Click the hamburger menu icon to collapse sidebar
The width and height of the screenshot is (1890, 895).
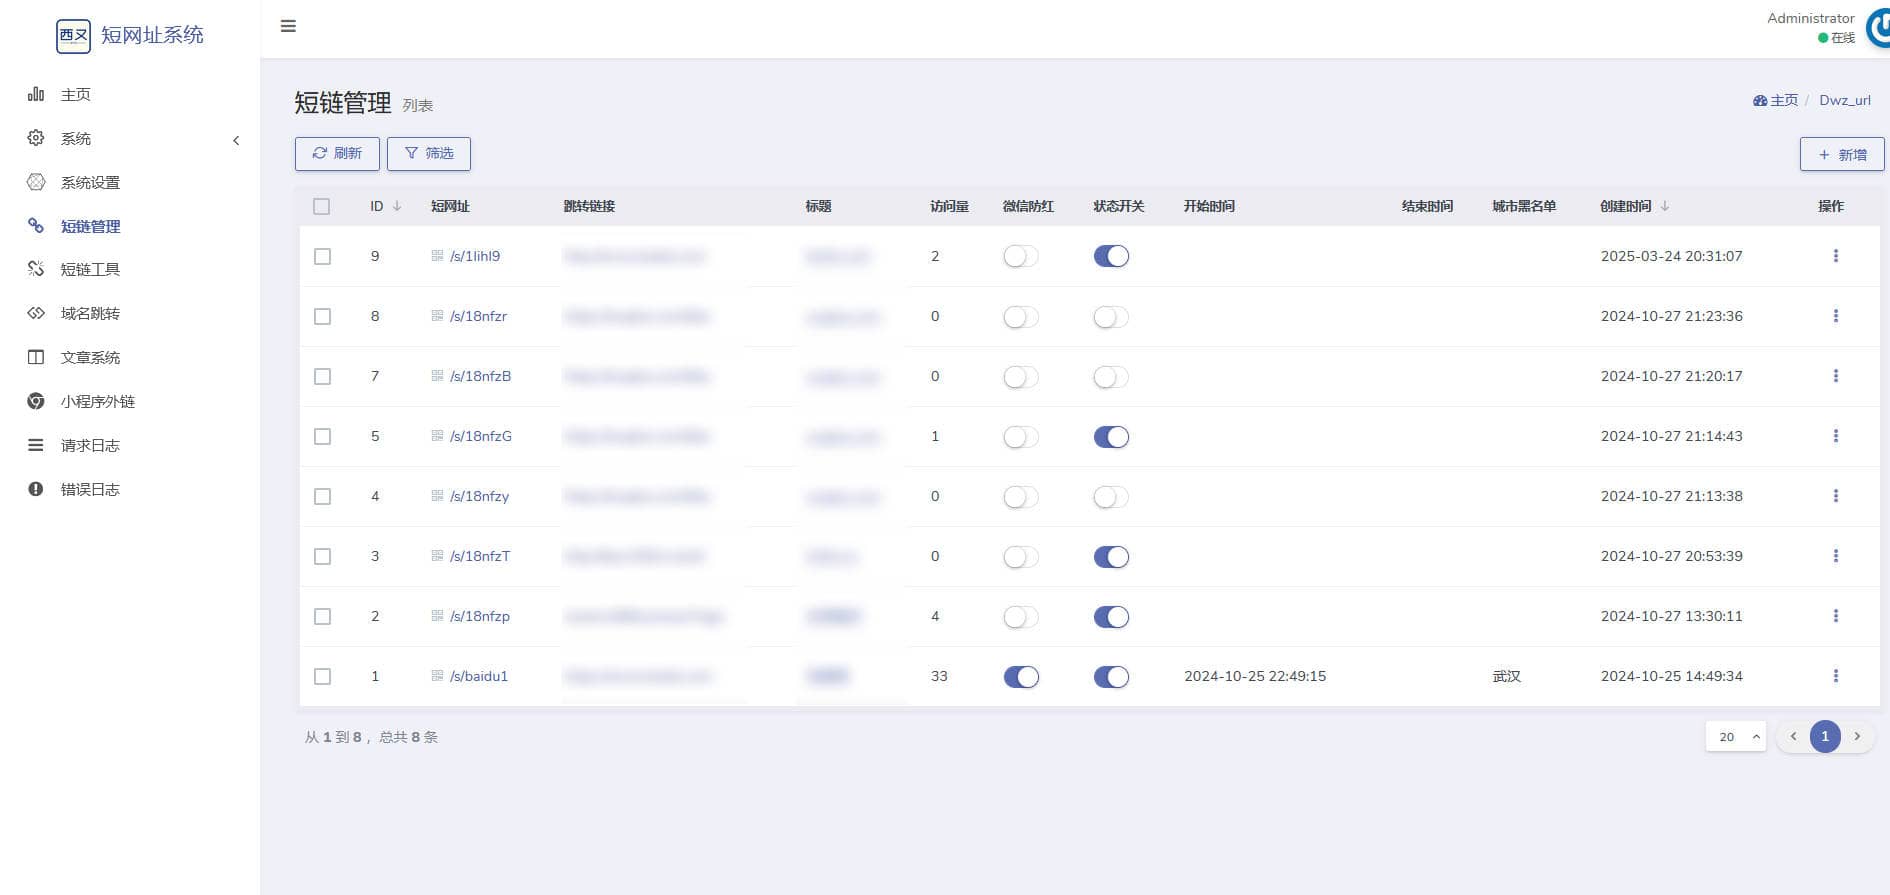pyautogui.click(x=288, y=26)
